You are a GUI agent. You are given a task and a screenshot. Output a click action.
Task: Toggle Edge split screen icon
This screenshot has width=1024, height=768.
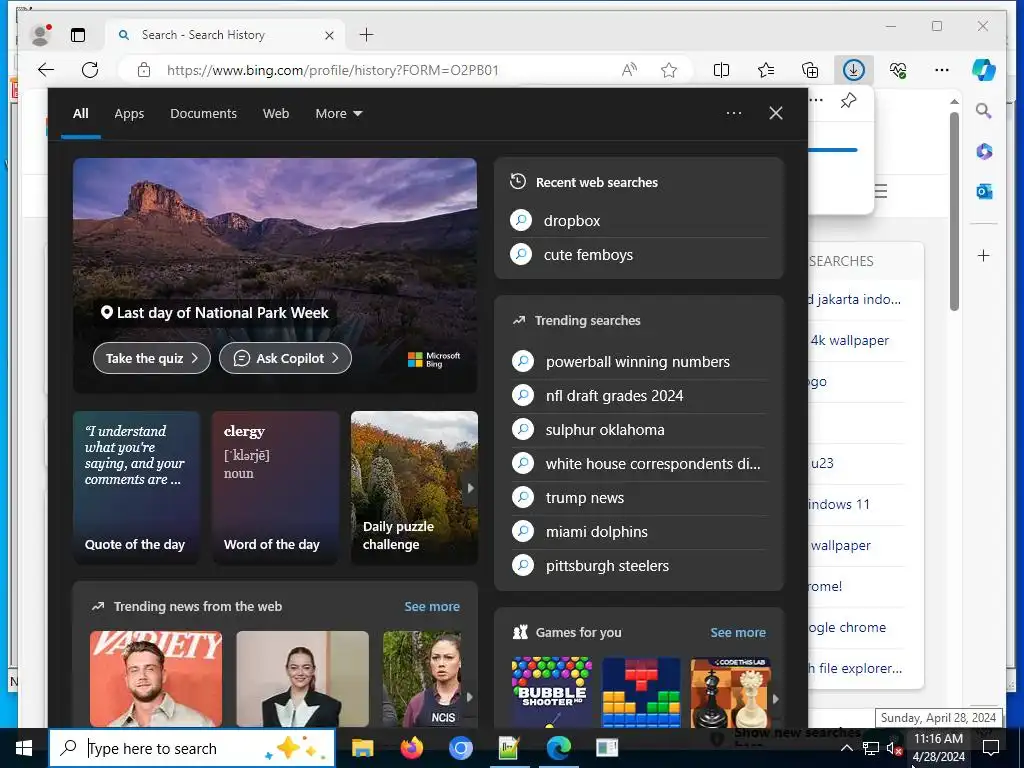(x=722, y=70)
